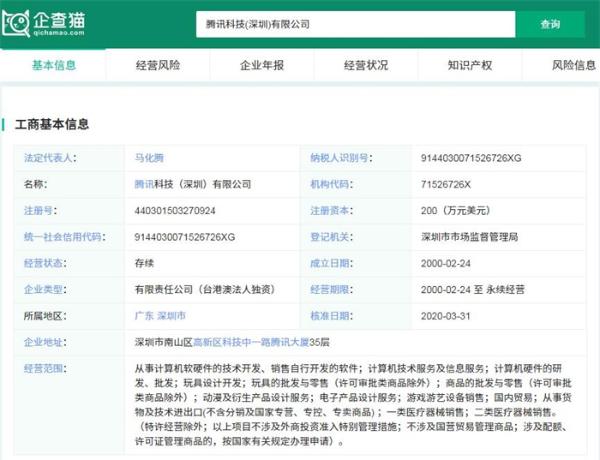The image size is (600, 460).
Task: Open the 经营风险 tab
Action: tap(158, 65)
